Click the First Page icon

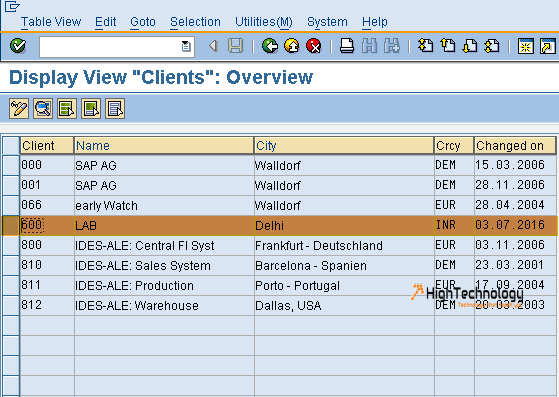[x=426, y=46]
